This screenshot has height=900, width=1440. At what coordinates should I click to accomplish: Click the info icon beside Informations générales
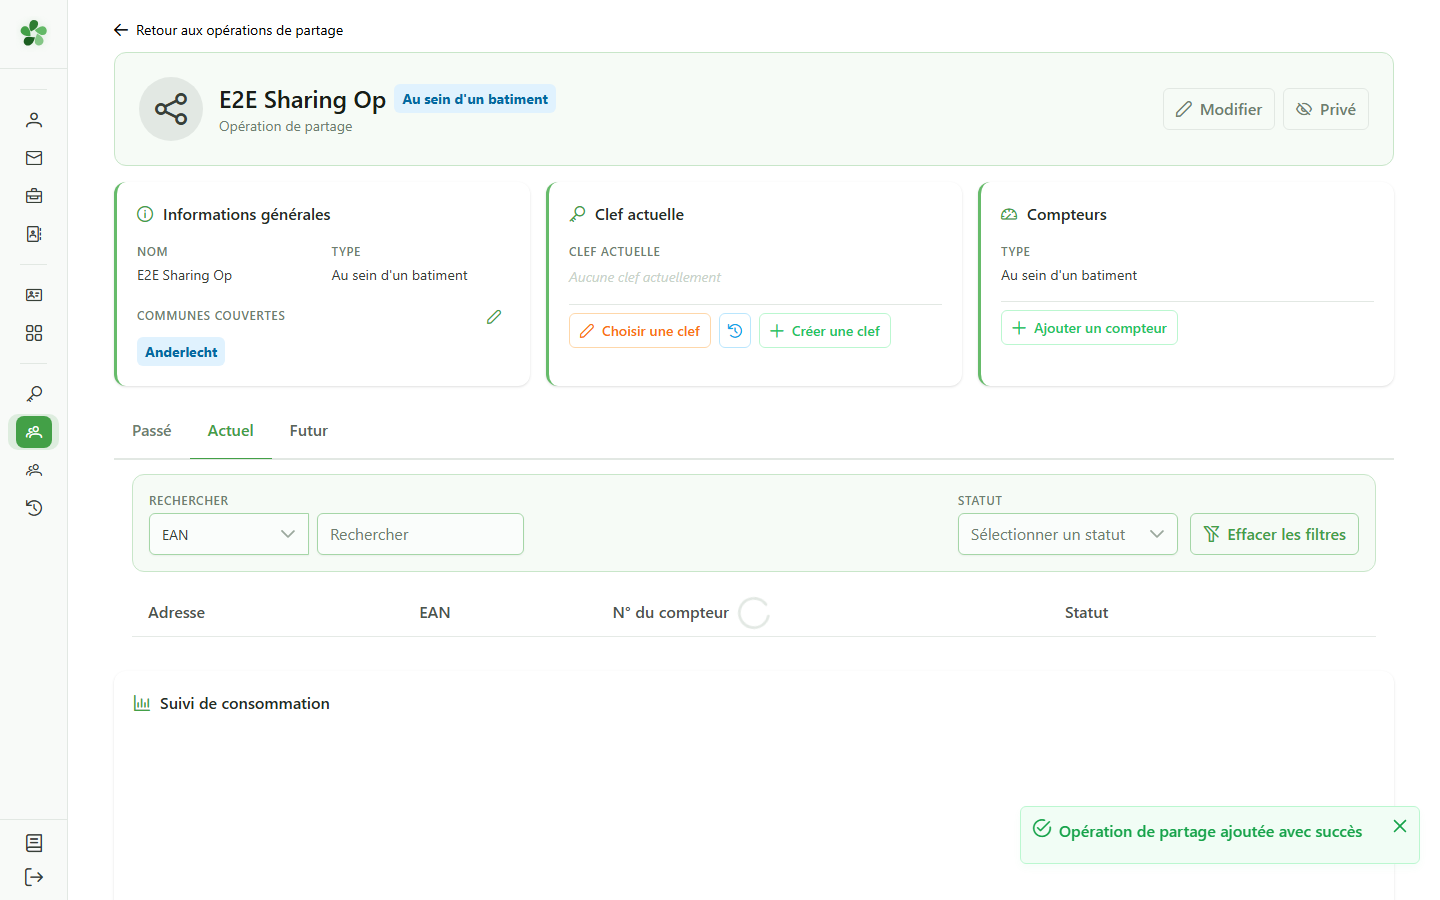click(145, 214)
